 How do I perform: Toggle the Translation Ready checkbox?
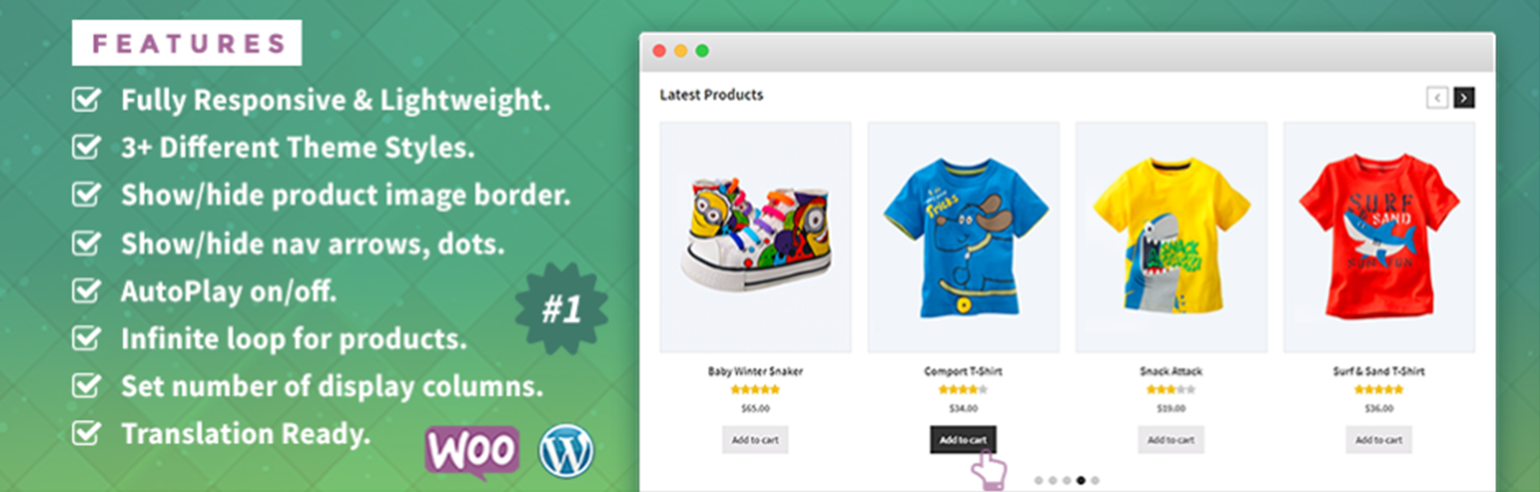point(87,434)
